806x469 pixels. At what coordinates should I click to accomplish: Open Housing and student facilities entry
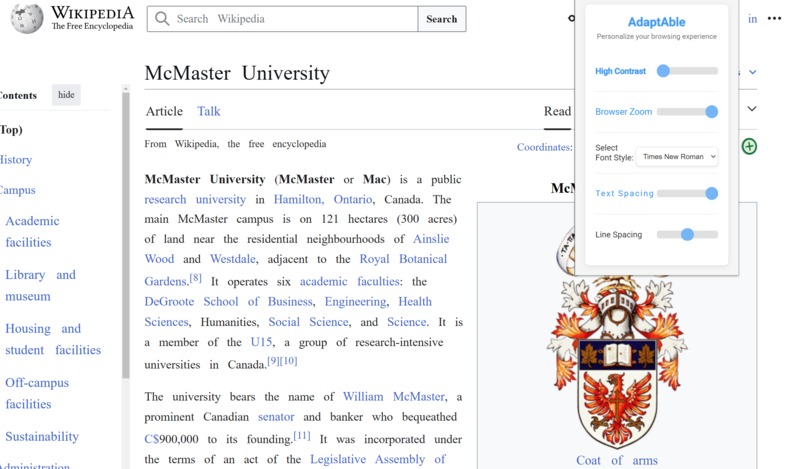[x=53, y=339]
